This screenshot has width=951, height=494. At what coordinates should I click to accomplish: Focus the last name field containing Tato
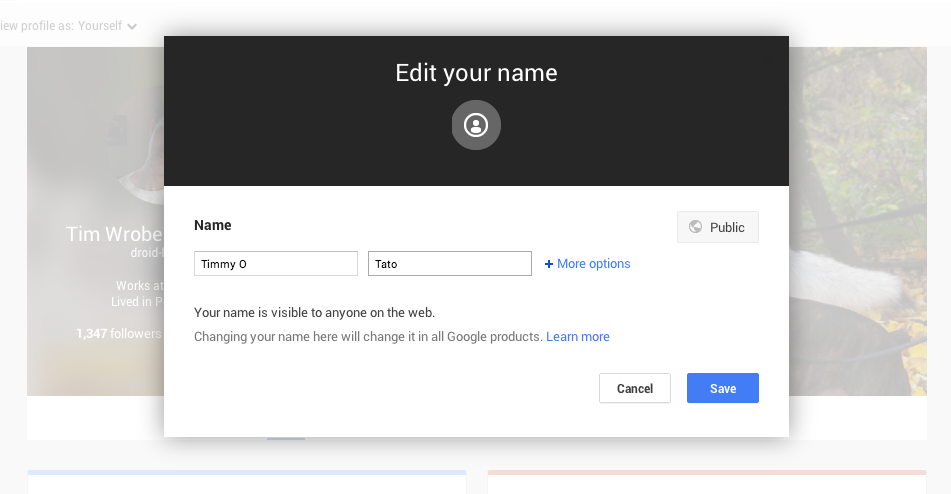449,264
